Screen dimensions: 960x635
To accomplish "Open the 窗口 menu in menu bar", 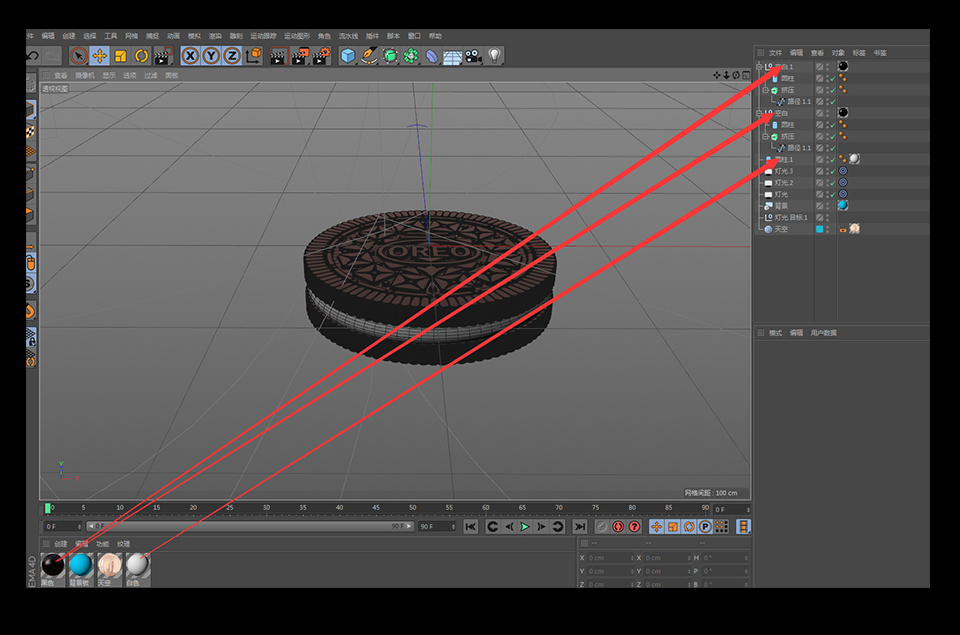I will pyautogui.click(x=414, y=36).
